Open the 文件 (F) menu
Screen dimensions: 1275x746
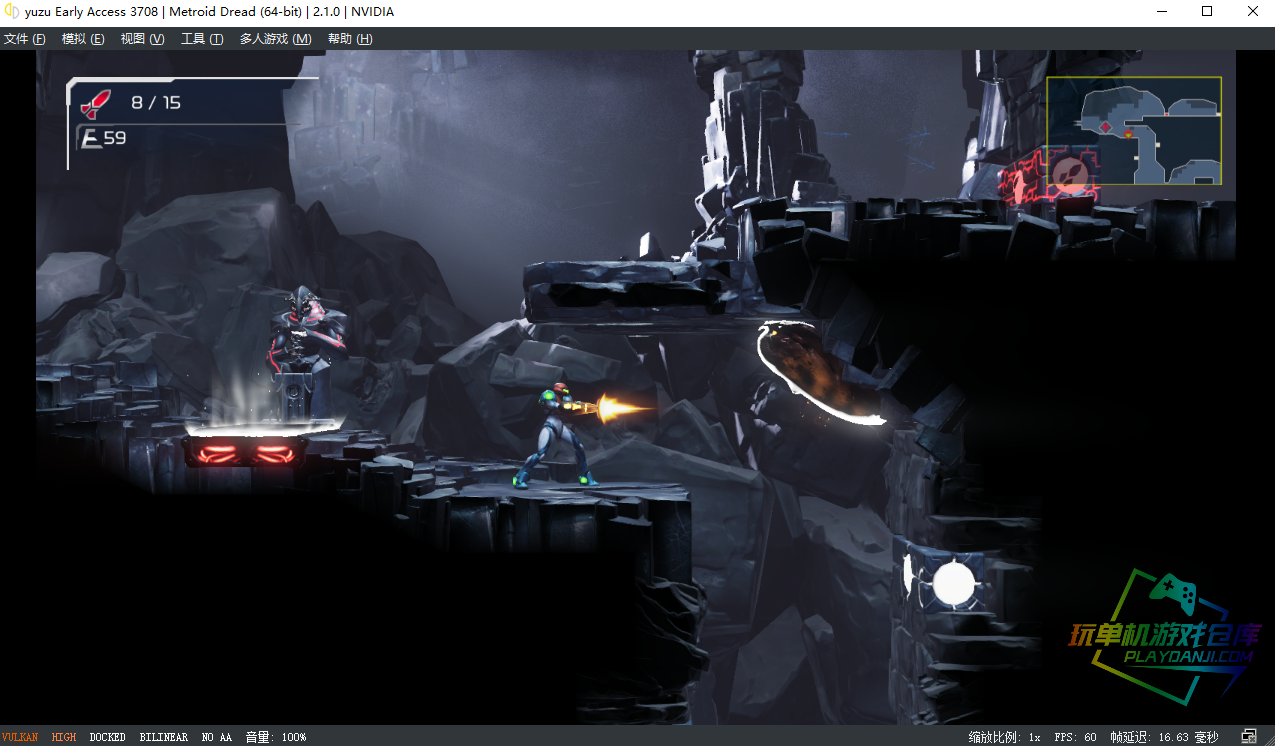(25, 39)
